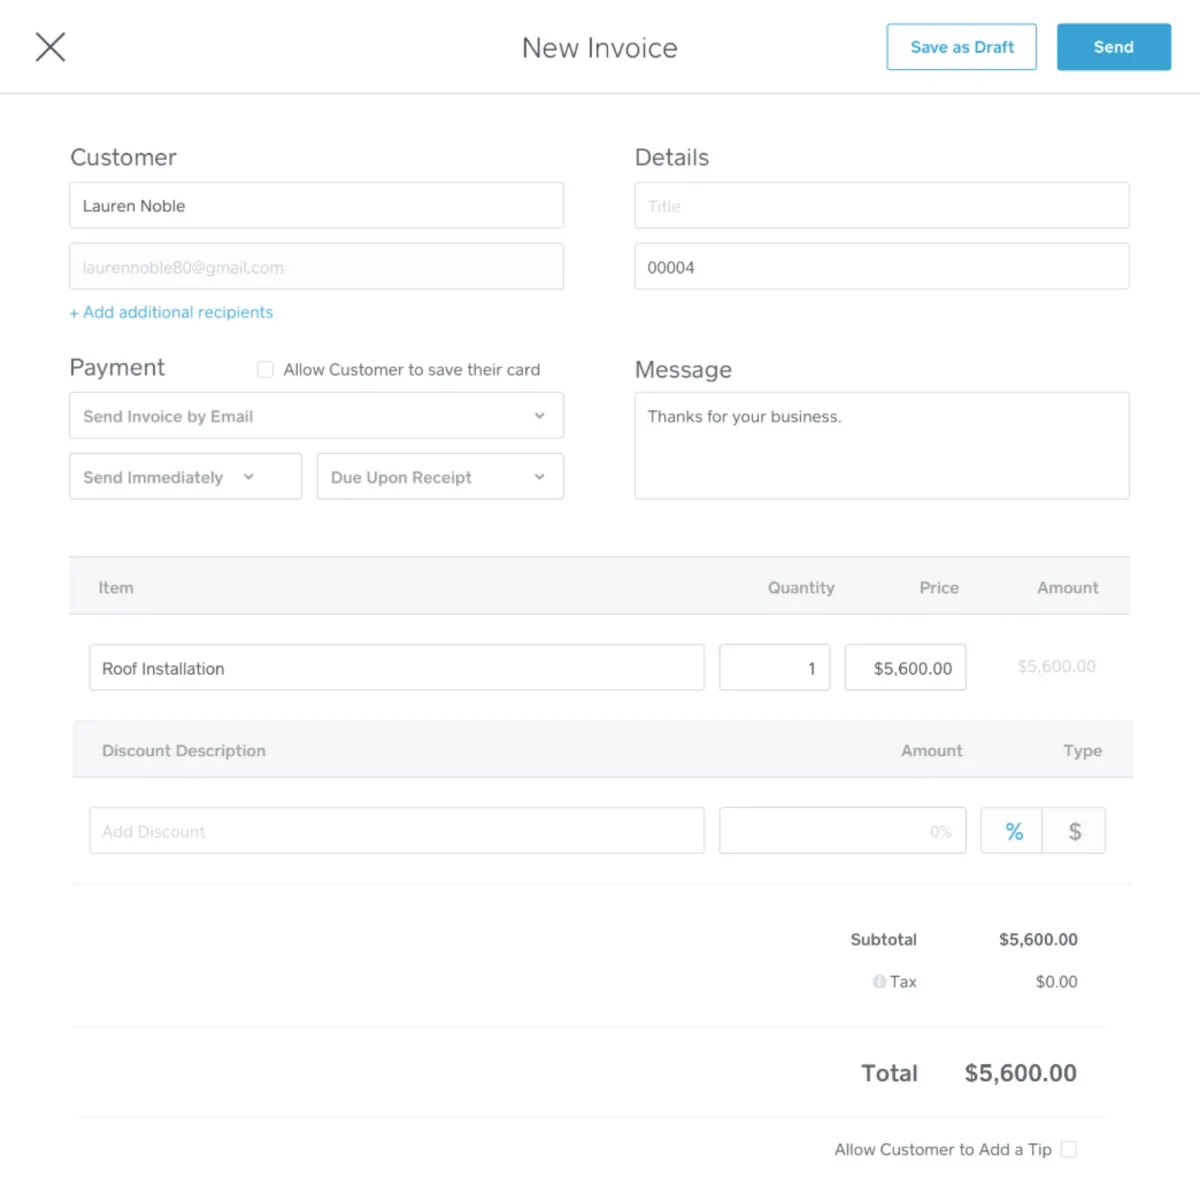
Task: Click the $5,600.00 price field
Action: (x=905, y=668)
